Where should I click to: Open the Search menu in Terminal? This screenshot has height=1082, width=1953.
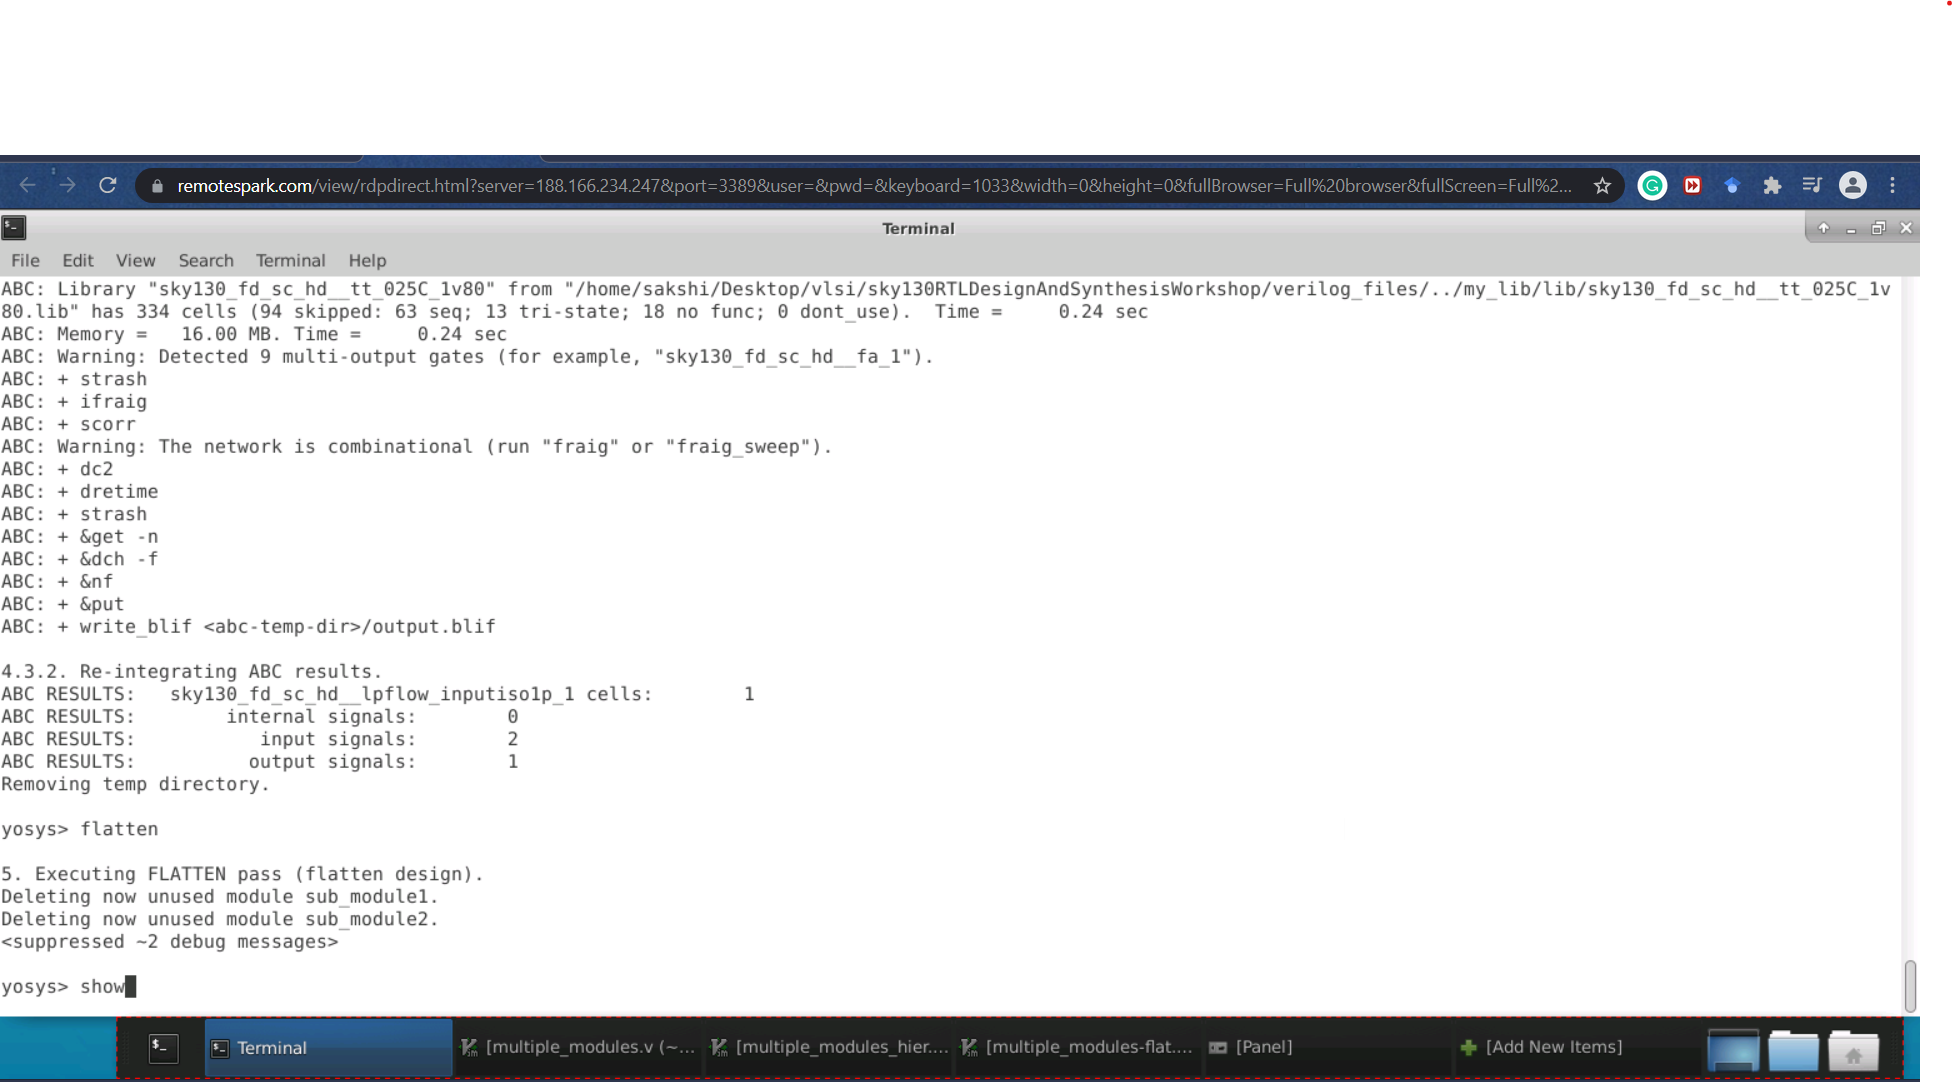[206, 260]
